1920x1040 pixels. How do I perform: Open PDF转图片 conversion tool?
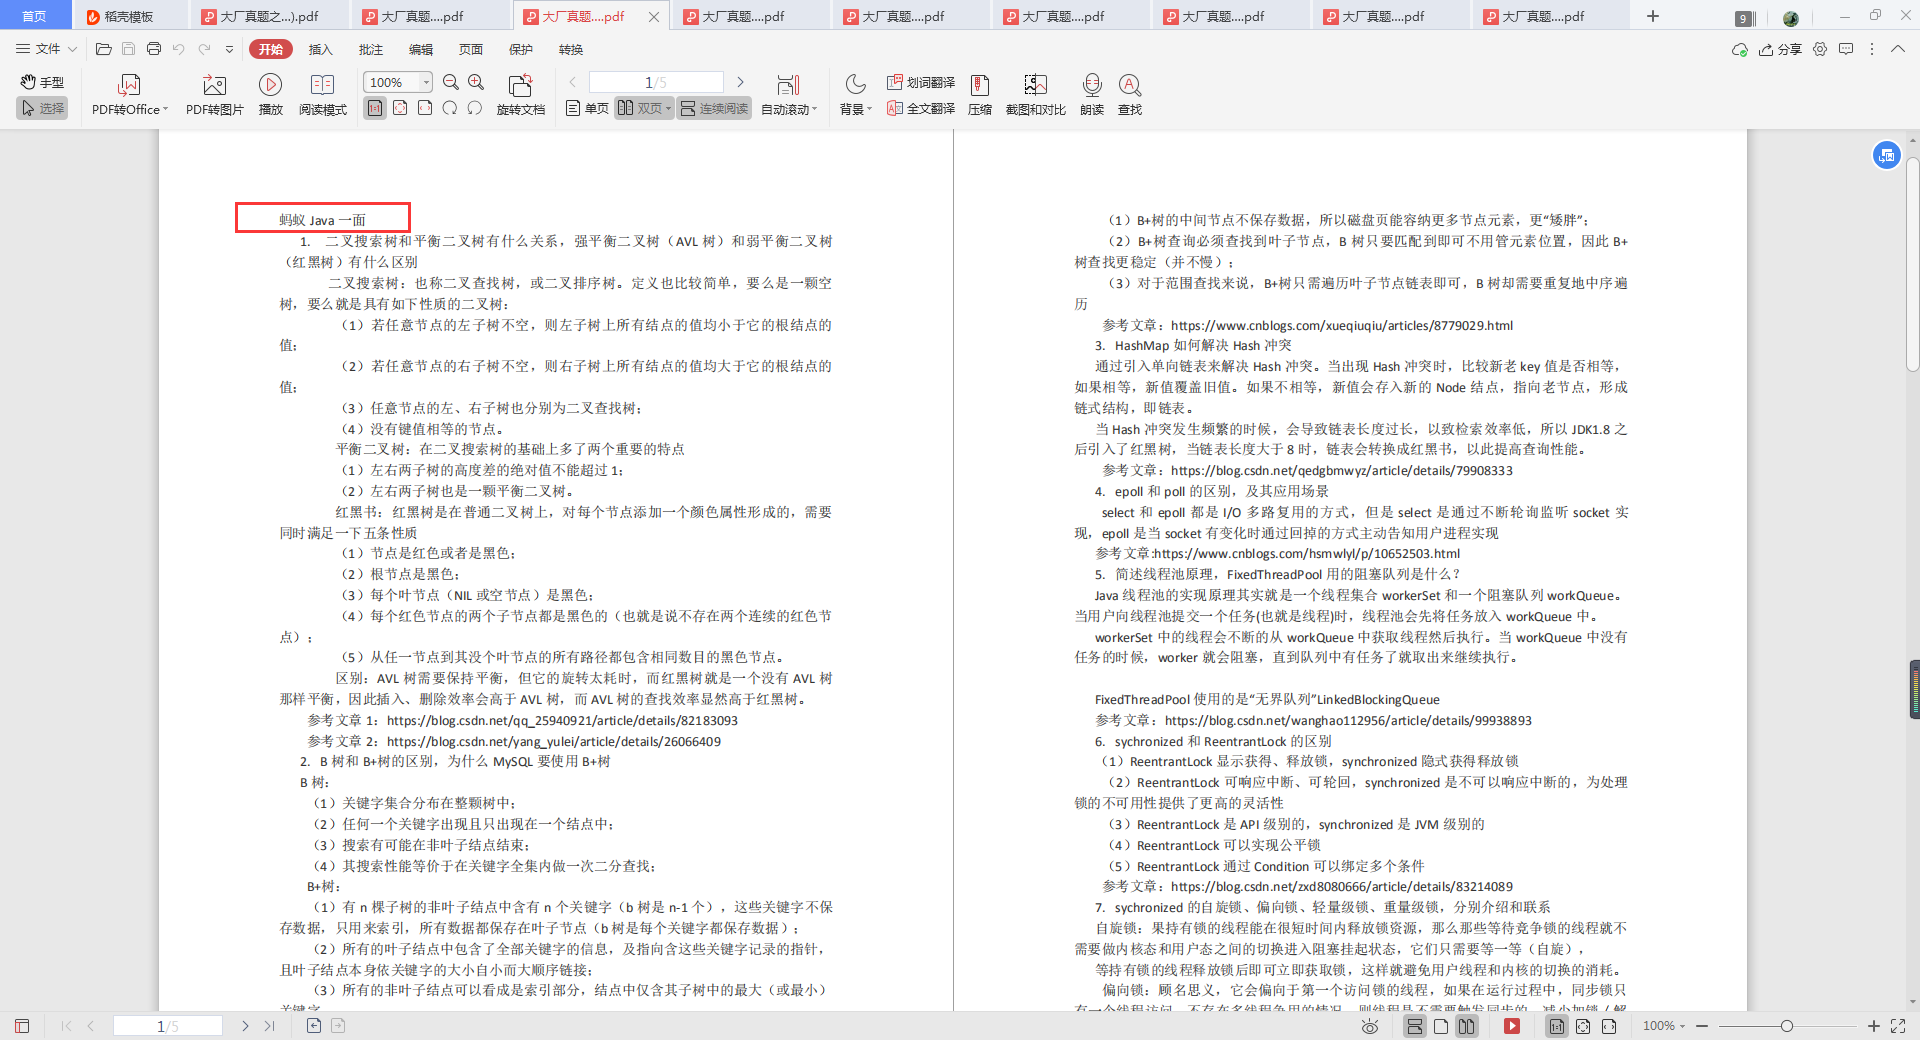click(215, 95)
